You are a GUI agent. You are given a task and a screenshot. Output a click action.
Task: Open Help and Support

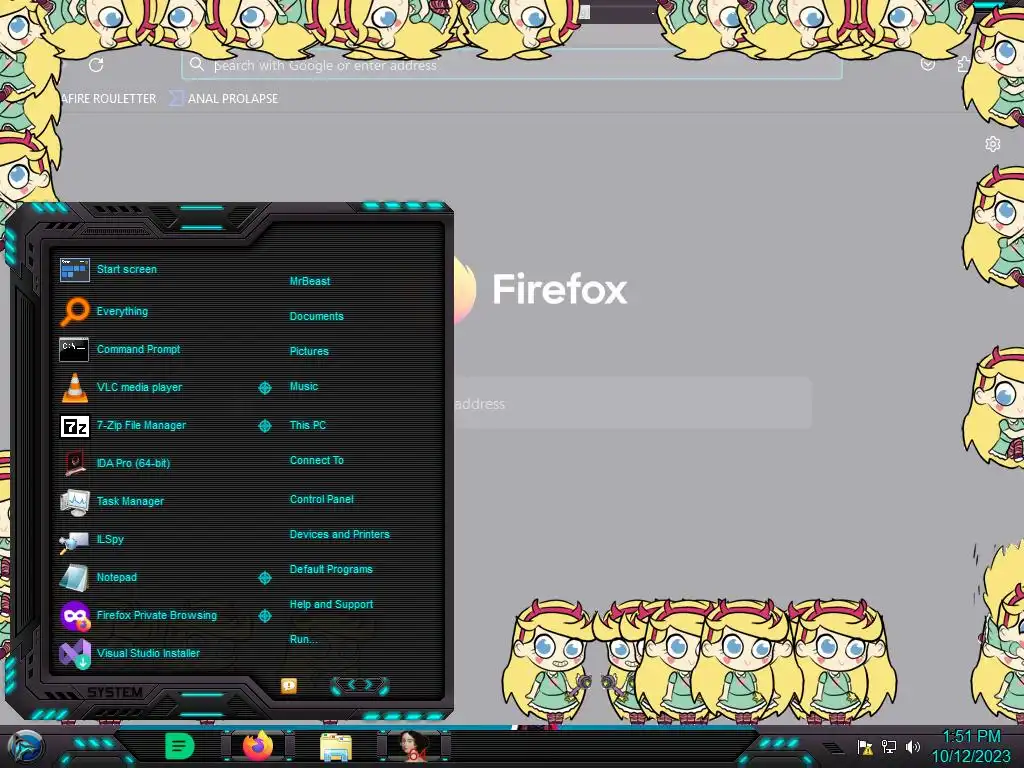point(331,604)
